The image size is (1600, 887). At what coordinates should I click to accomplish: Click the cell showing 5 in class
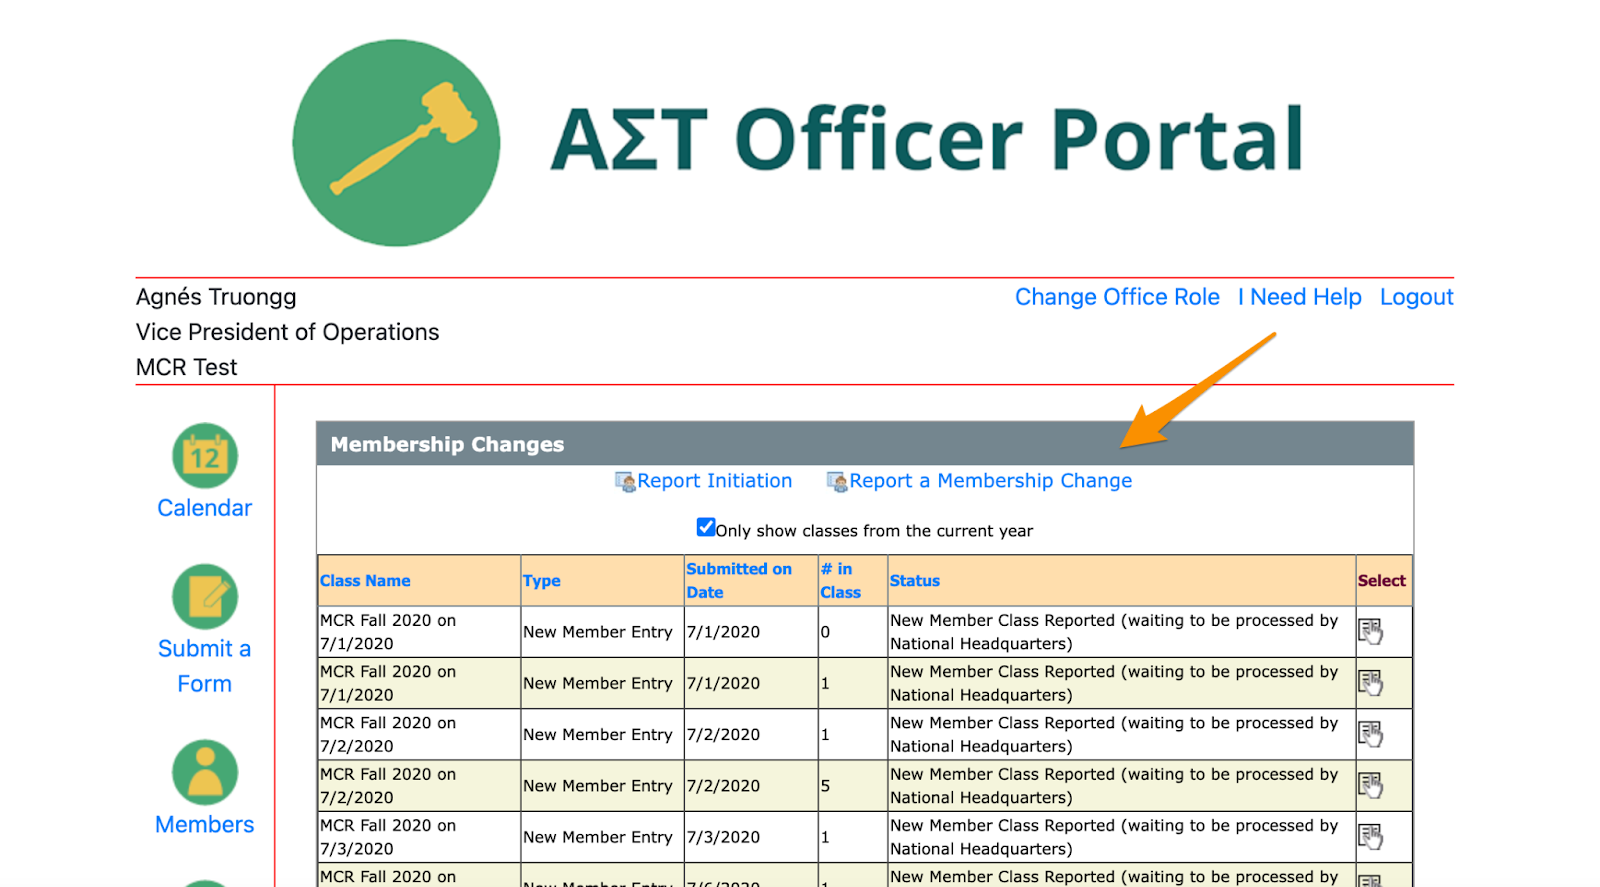click(853, 786)
